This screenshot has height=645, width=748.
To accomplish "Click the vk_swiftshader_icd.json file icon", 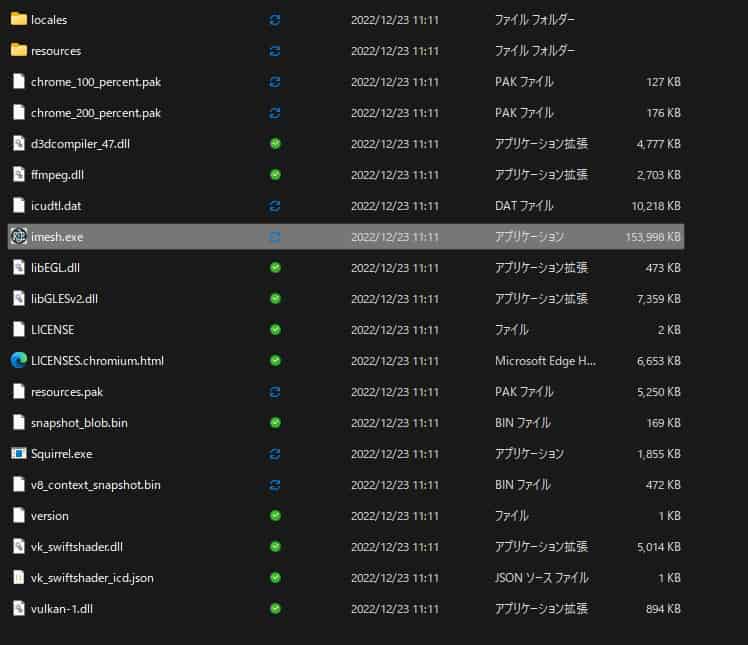I will 18,578.
